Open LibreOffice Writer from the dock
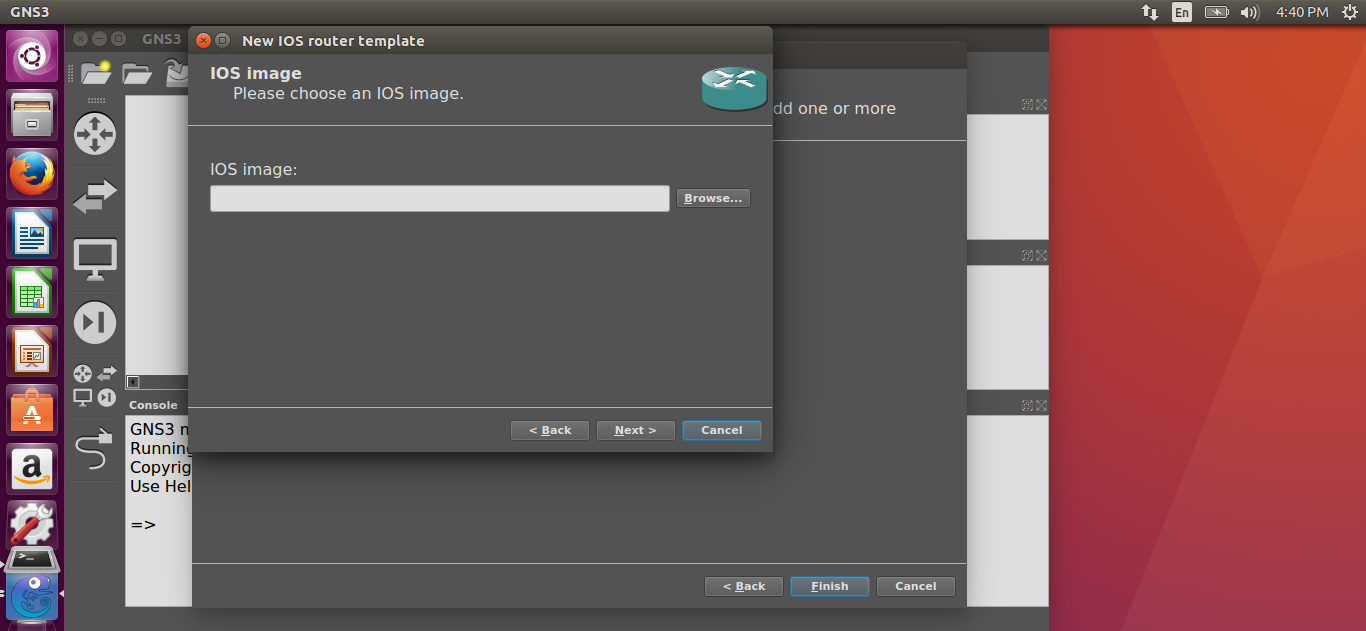The image size is (1366, 631). pyautogui.click(x=32, y=233)
